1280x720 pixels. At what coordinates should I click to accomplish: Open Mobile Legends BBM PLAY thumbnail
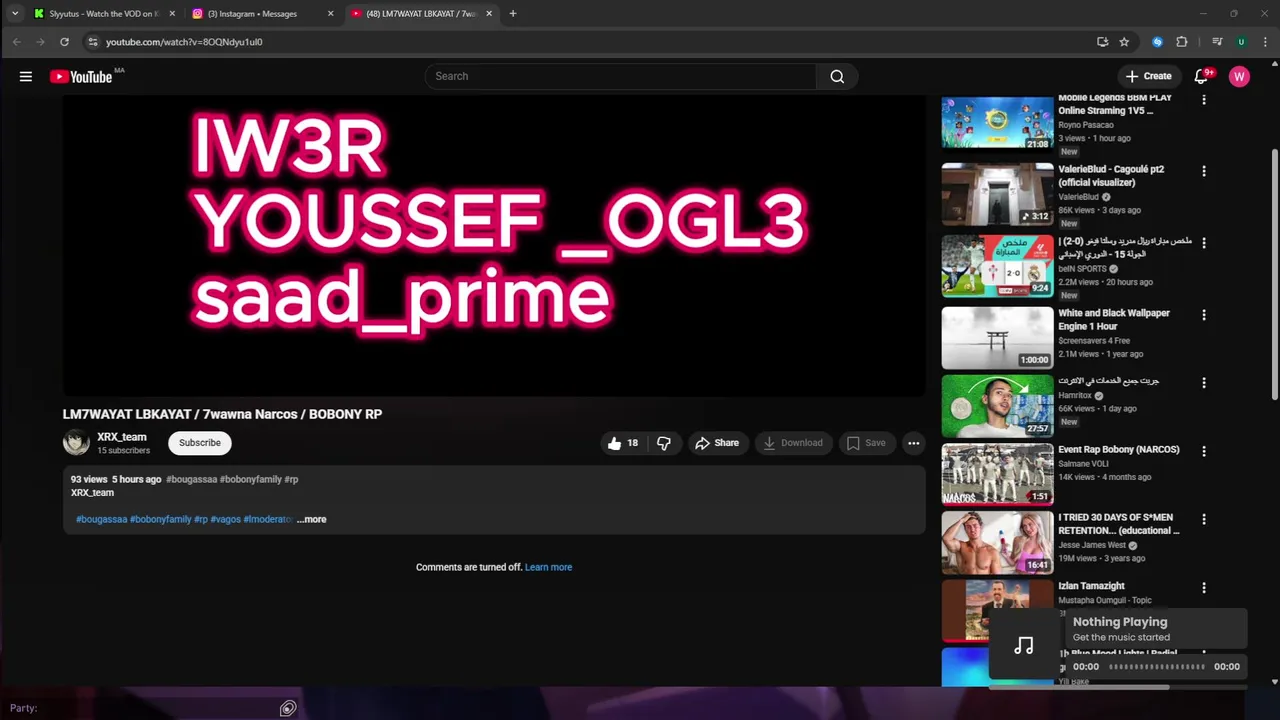(x=997, y=122)
